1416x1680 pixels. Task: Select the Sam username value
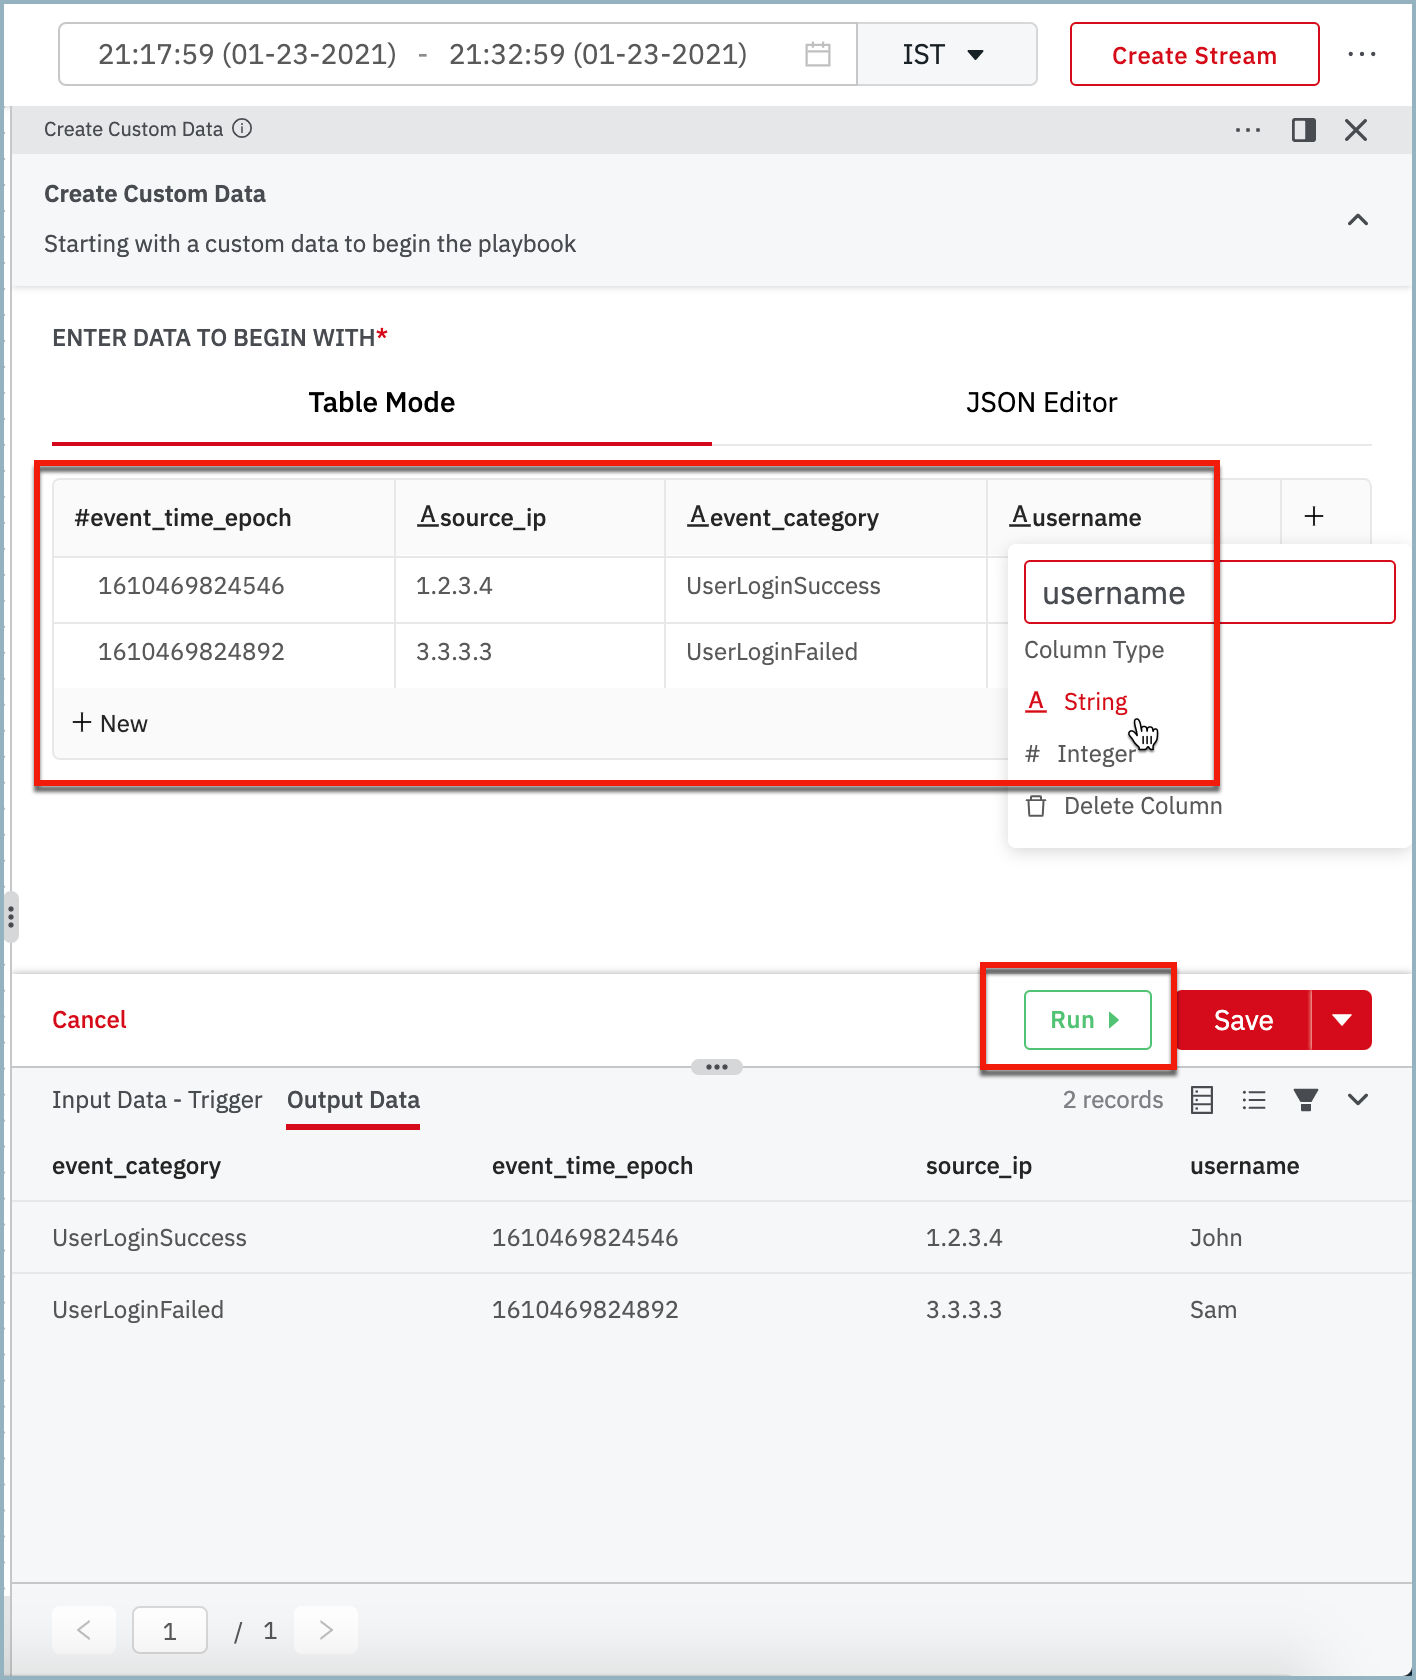pyautogui.click(x=1213, y=1310)
